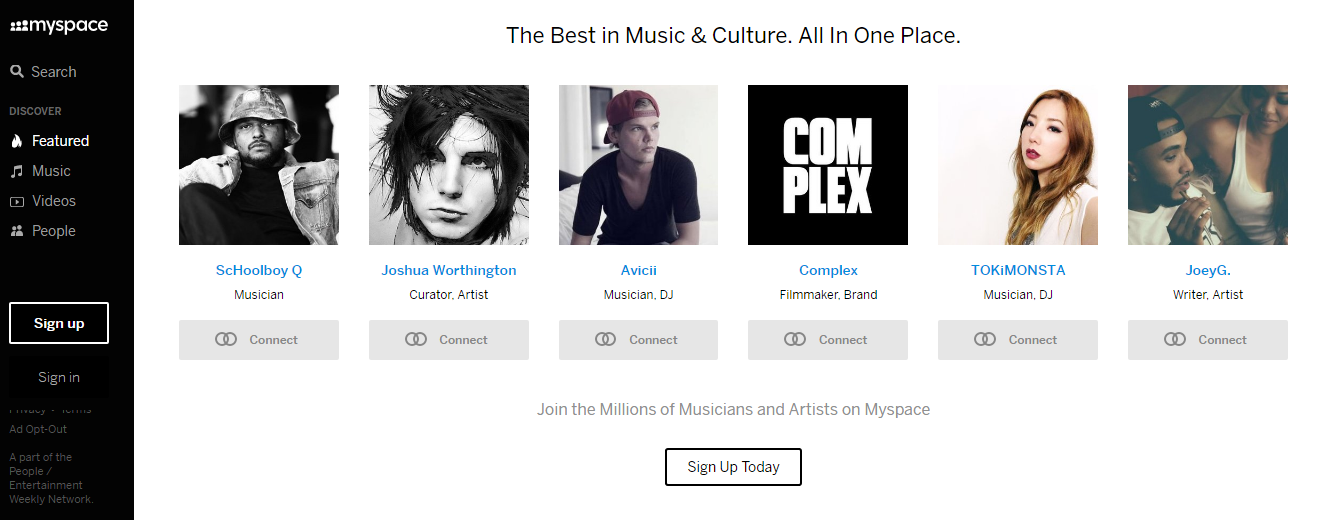Click the People icon in sidebar
This screenshot has height=520, width=1327.
pyautogui.click(x=17, y=231)
